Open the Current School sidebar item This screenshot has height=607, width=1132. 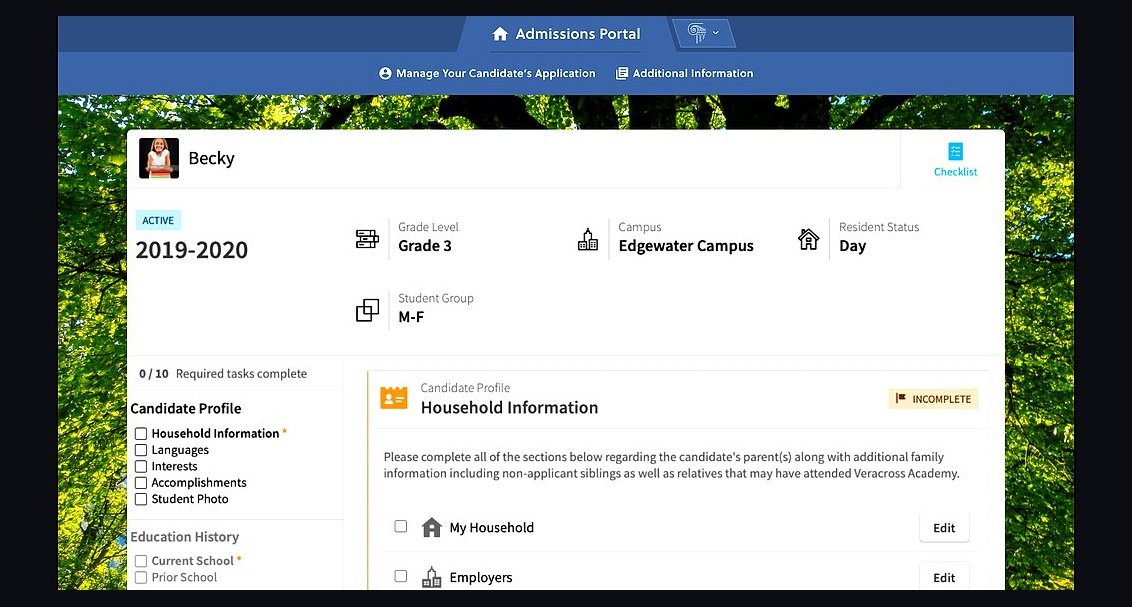(192, 561)
